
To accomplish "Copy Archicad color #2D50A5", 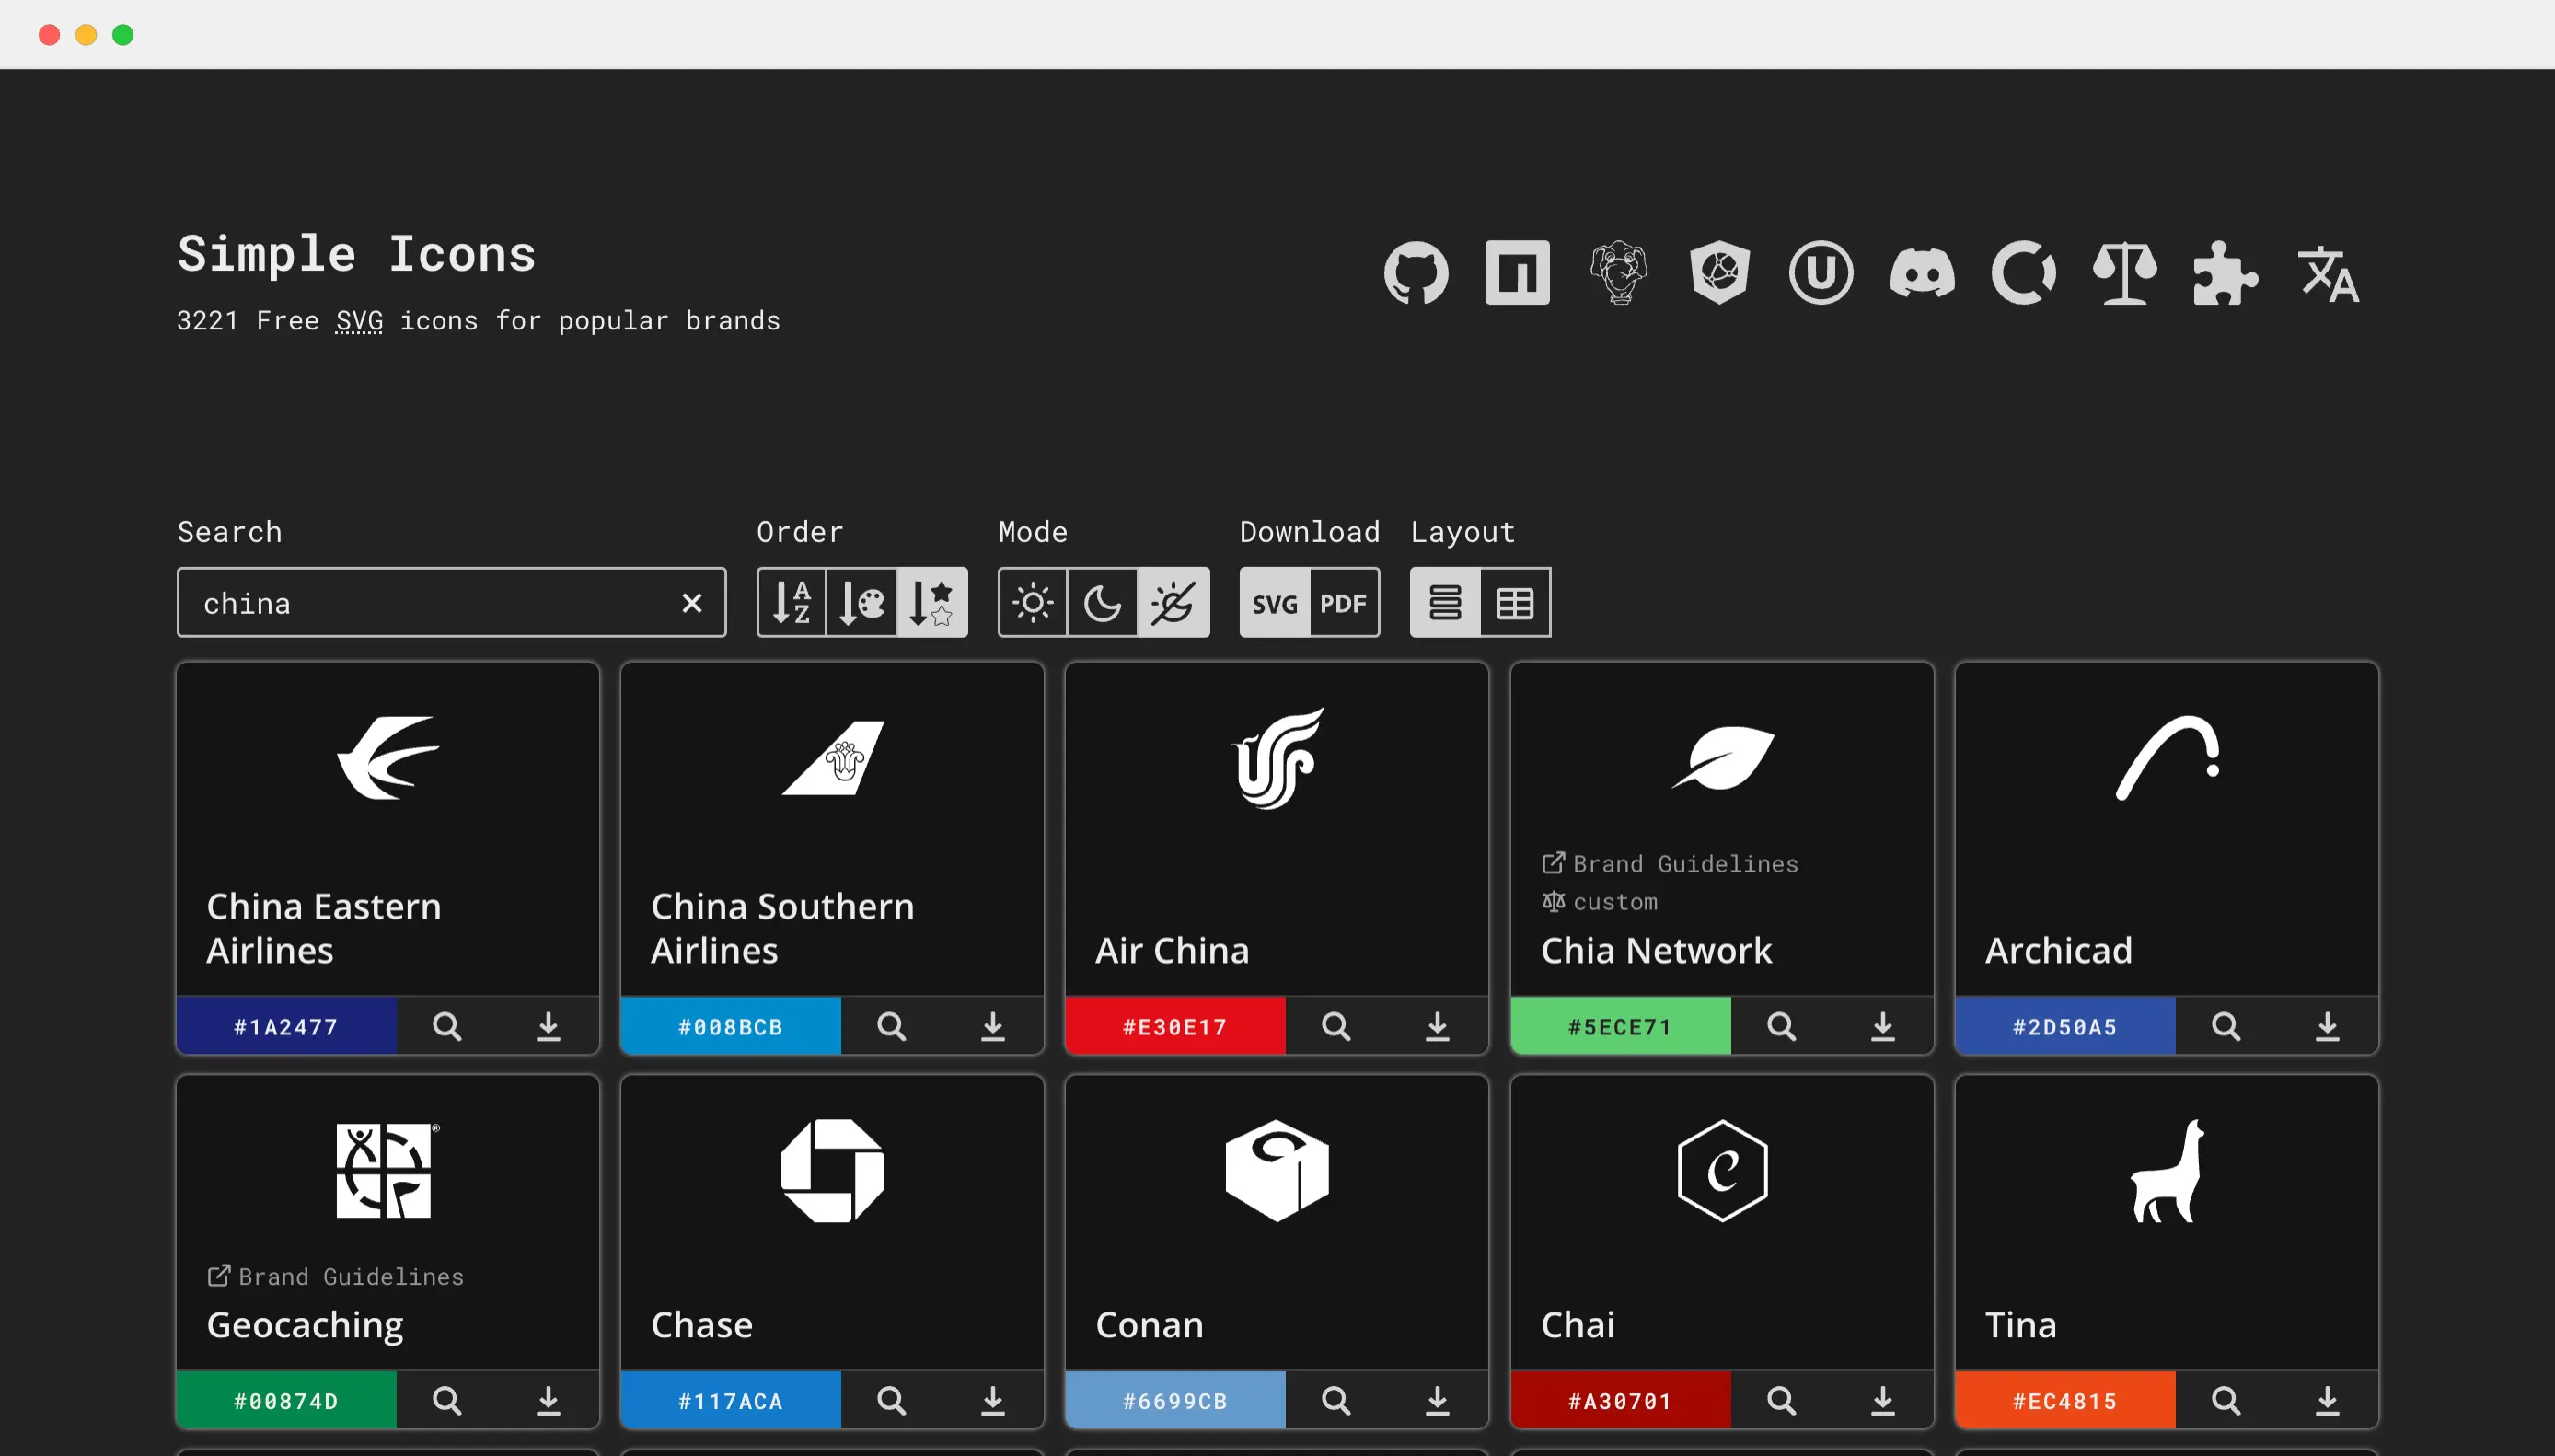I will pos(2065,1026).
